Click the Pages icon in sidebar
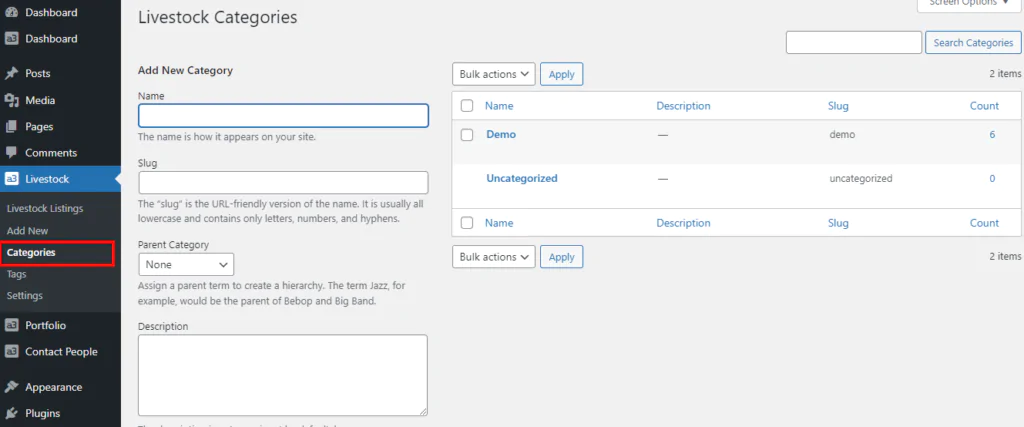 (x=11, y=127)
